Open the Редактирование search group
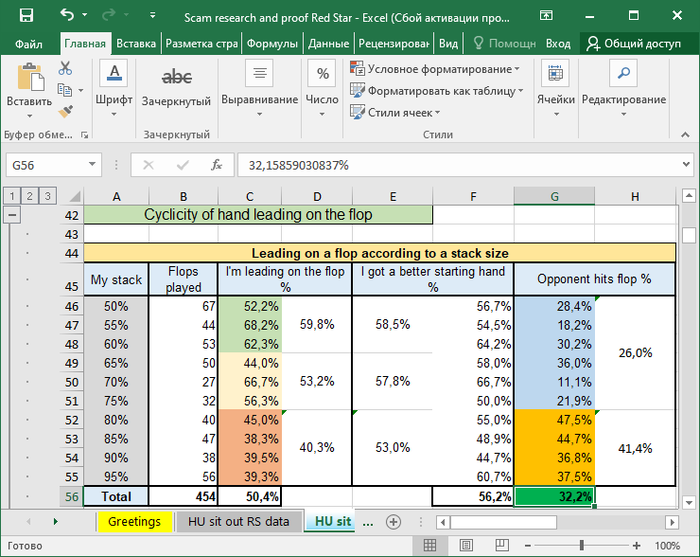Screen dimensions: 700x557 point(624,89)
